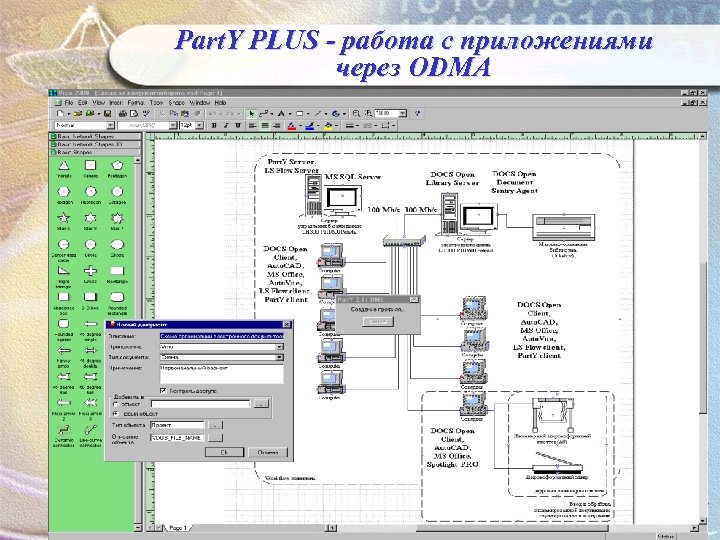This screenshot has width=720, height=540.
Task: Click the Print Preview icon
Action: point(134,113)
